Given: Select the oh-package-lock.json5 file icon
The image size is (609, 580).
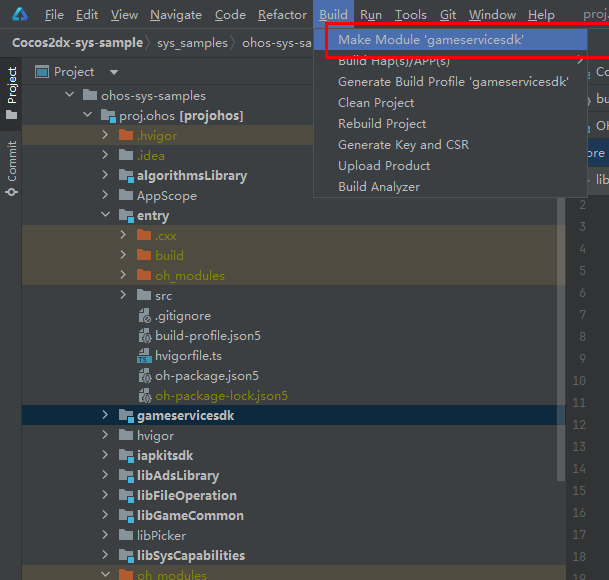Looking at the screenshot, I should tap(144, 395).
